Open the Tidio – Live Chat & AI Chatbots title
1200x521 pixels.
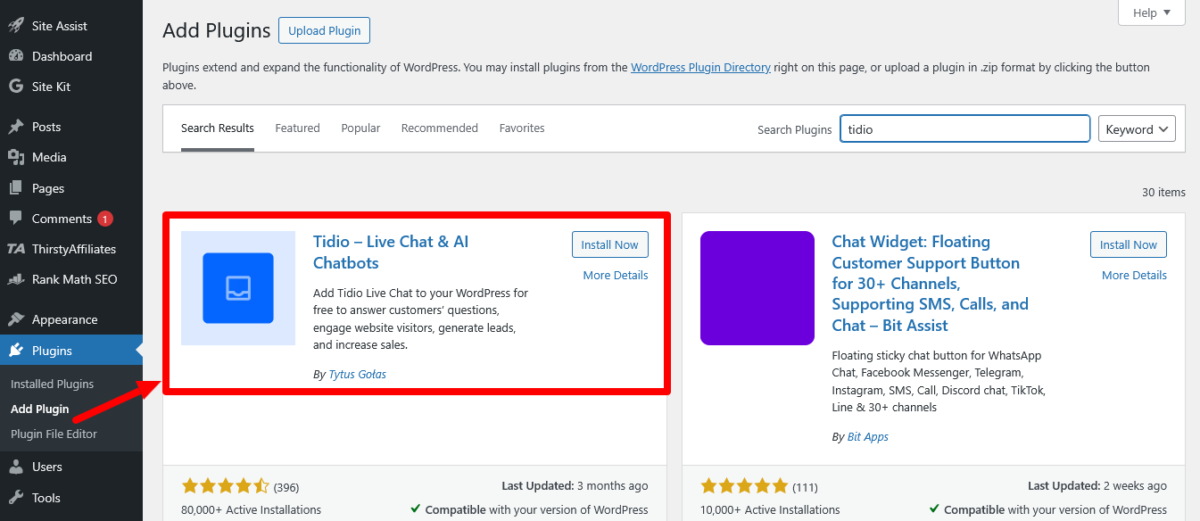390,252
